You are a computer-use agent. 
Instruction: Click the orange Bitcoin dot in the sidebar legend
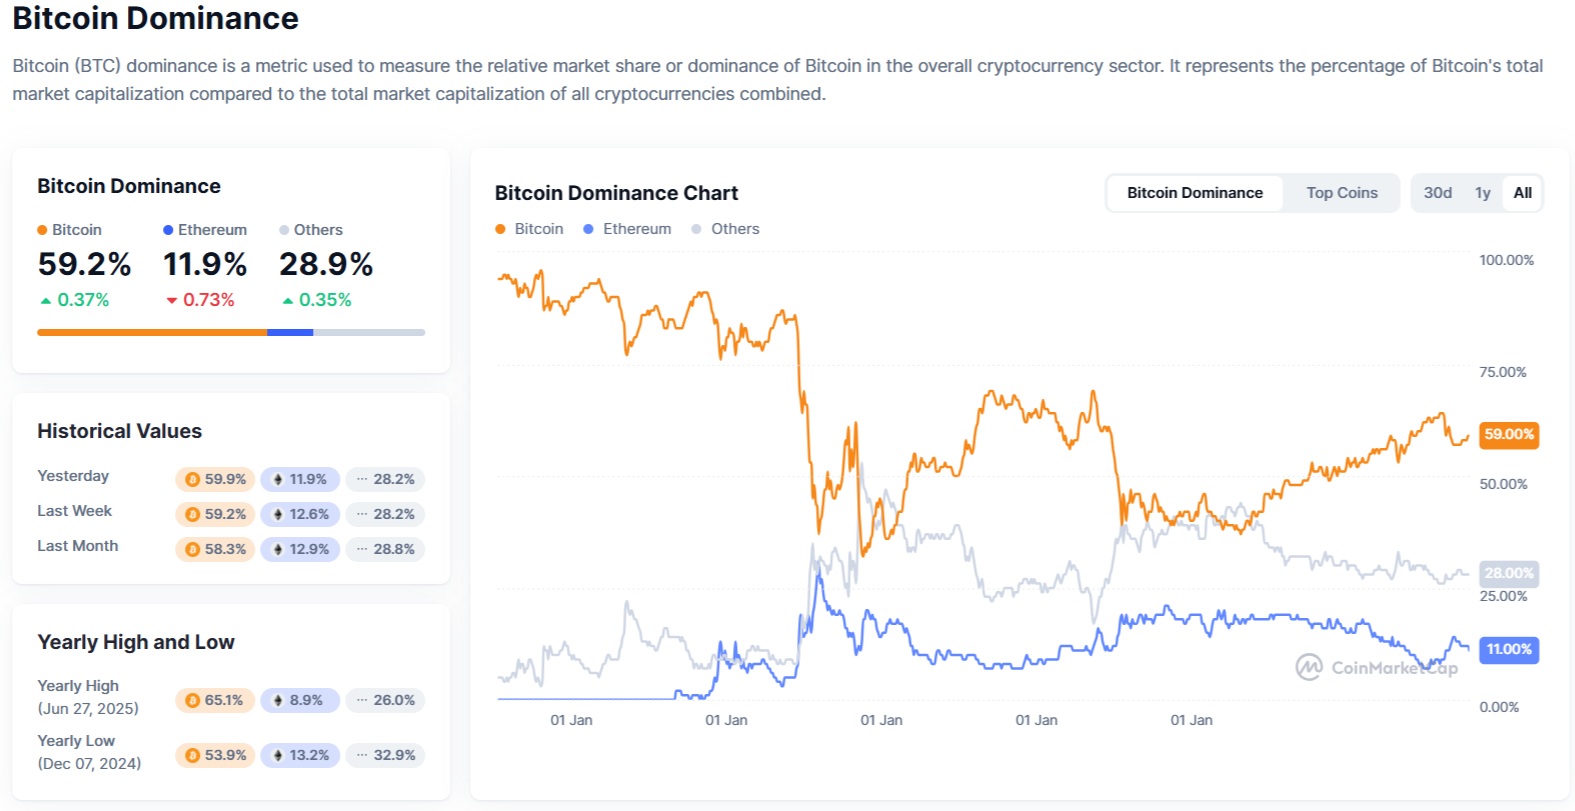pyautogui.click(x=42, y=229)
